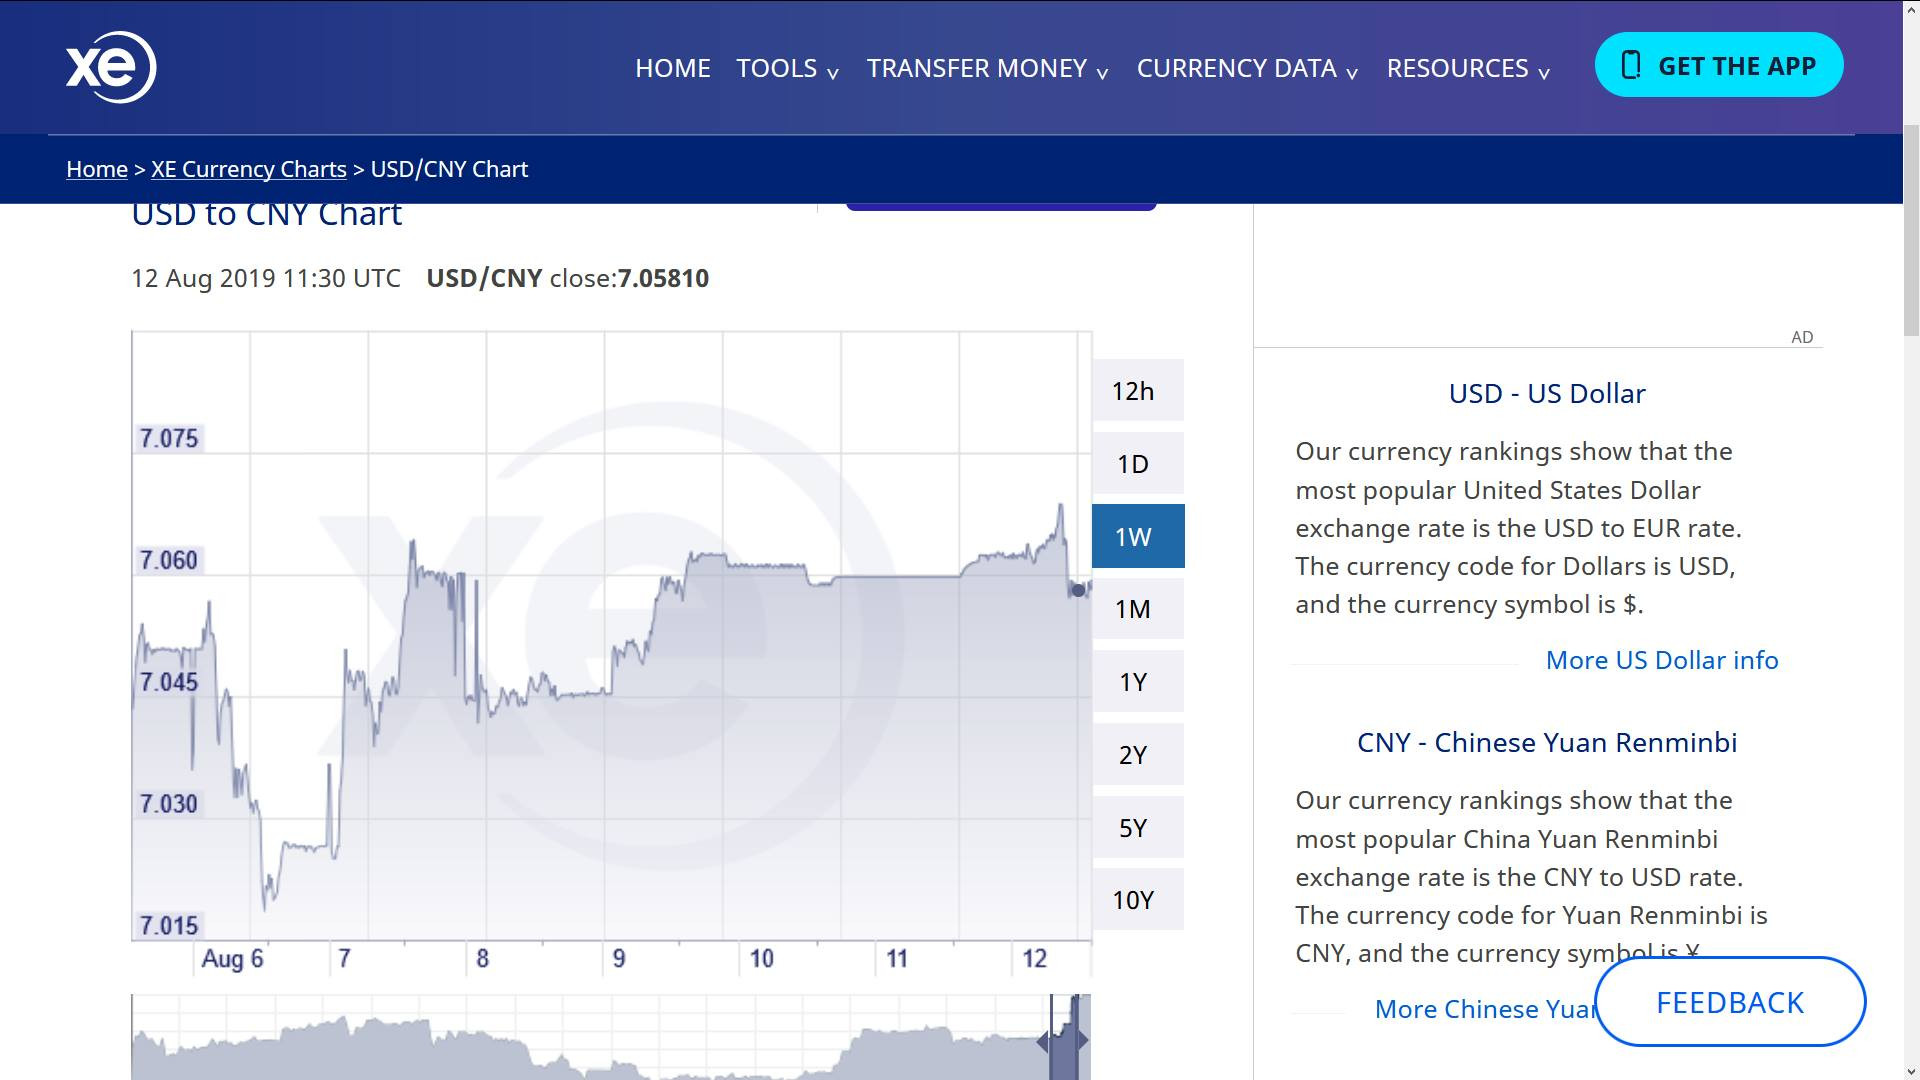Click the current data point dot on chart
The image size is (1920, 1080).
1078,590
